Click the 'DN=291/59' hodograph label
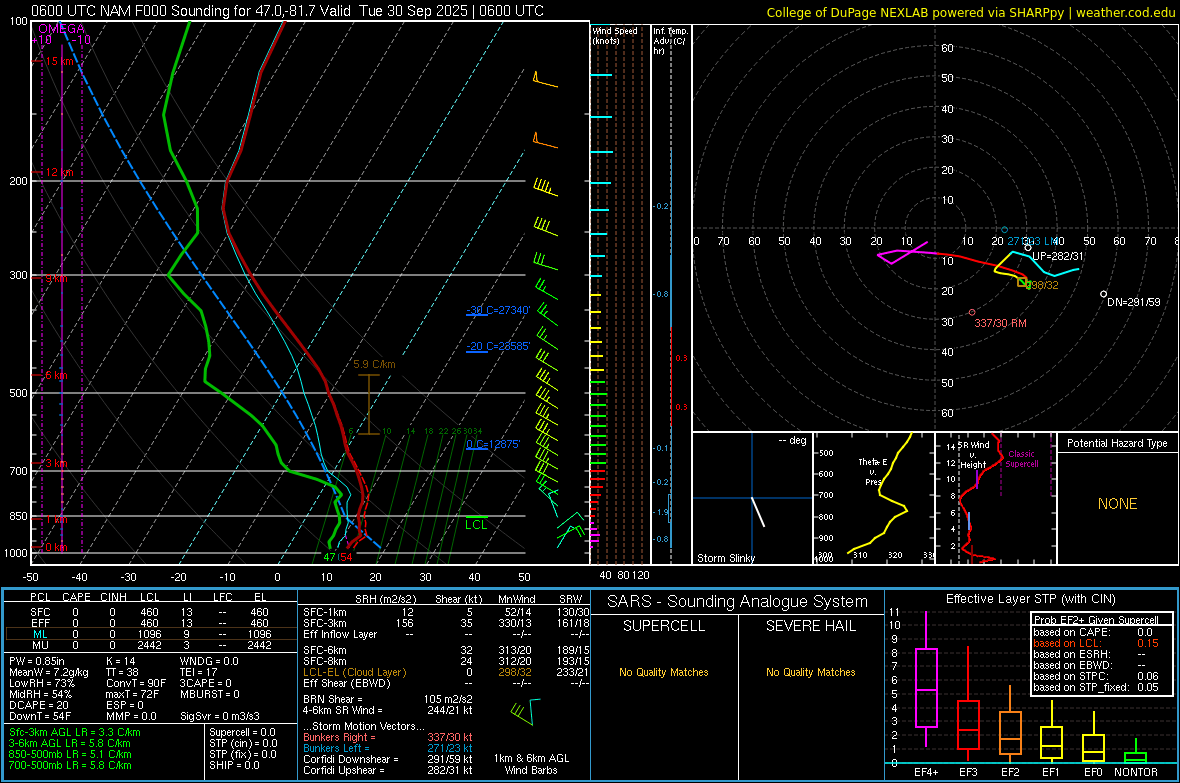The height and width of the screenshot is (783, 1180). coord(1133,302)
